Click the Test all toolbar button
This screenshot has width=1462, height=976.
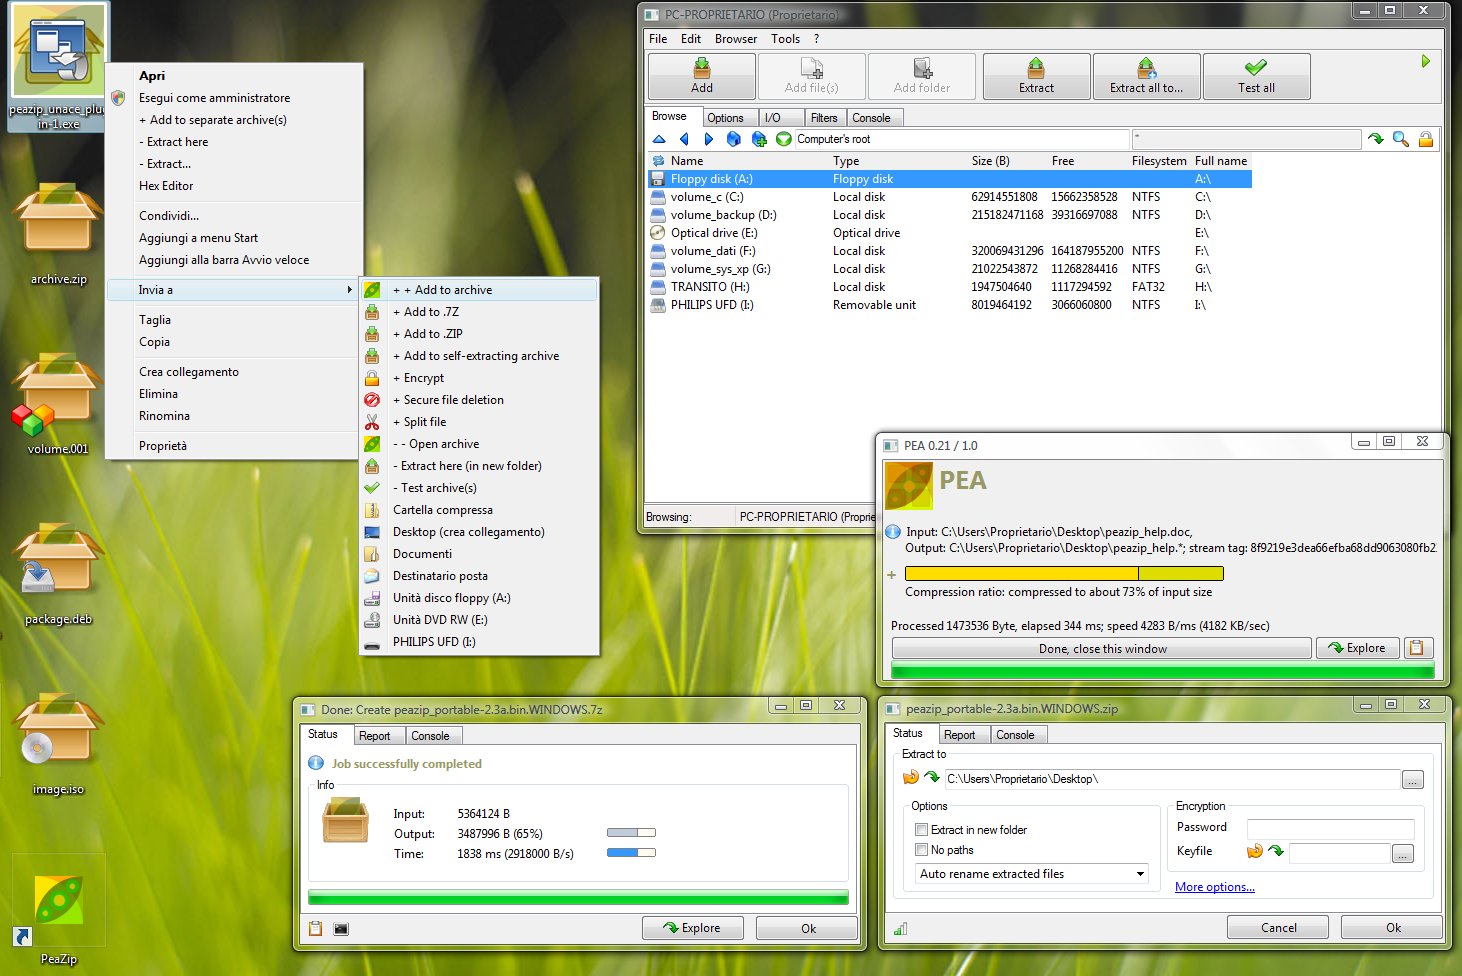(x=1256, y=76)
